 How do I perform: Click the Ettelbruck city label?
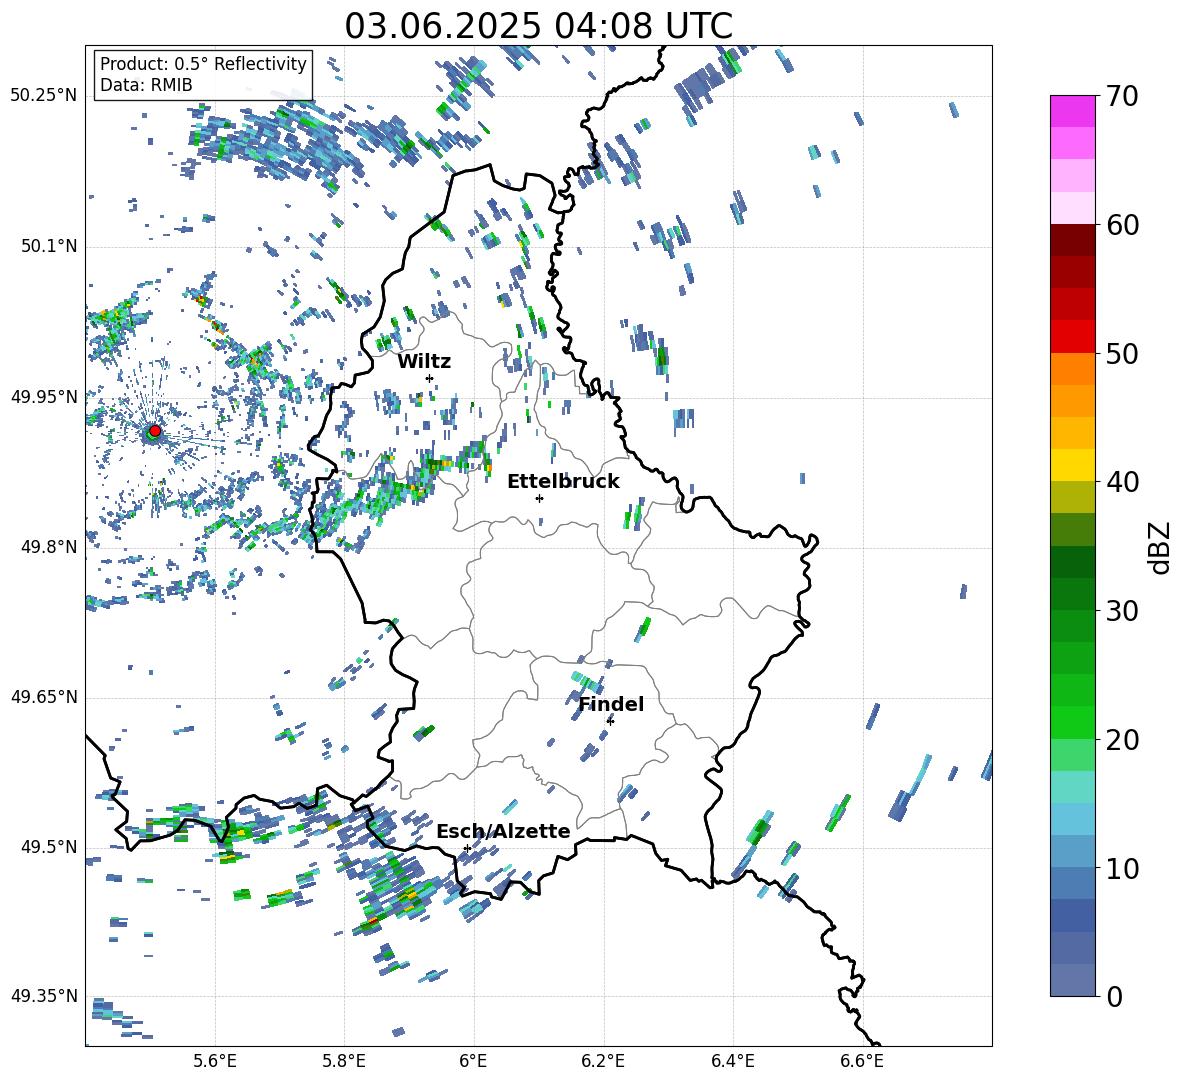pos(563,482)
